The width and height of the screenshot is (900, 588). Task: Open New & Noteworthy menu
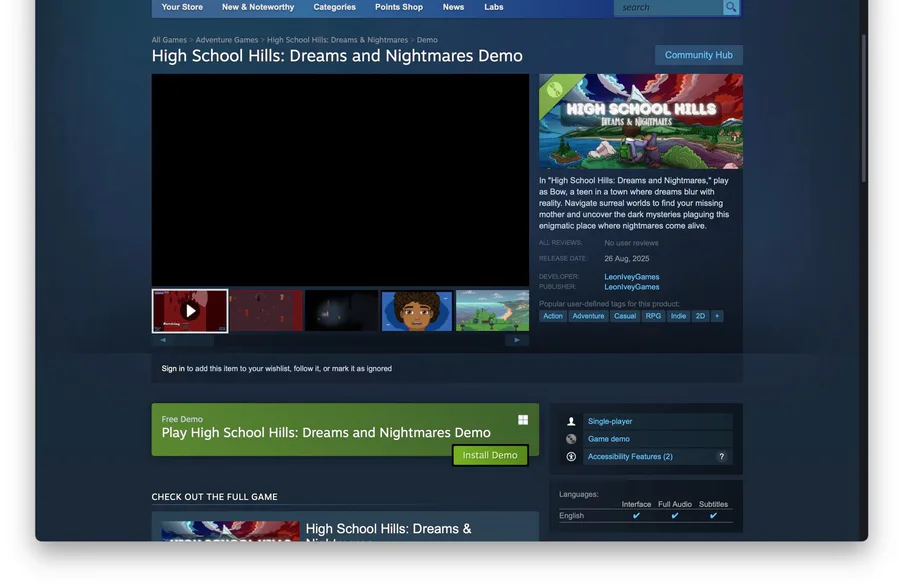[x=258, y=7]
